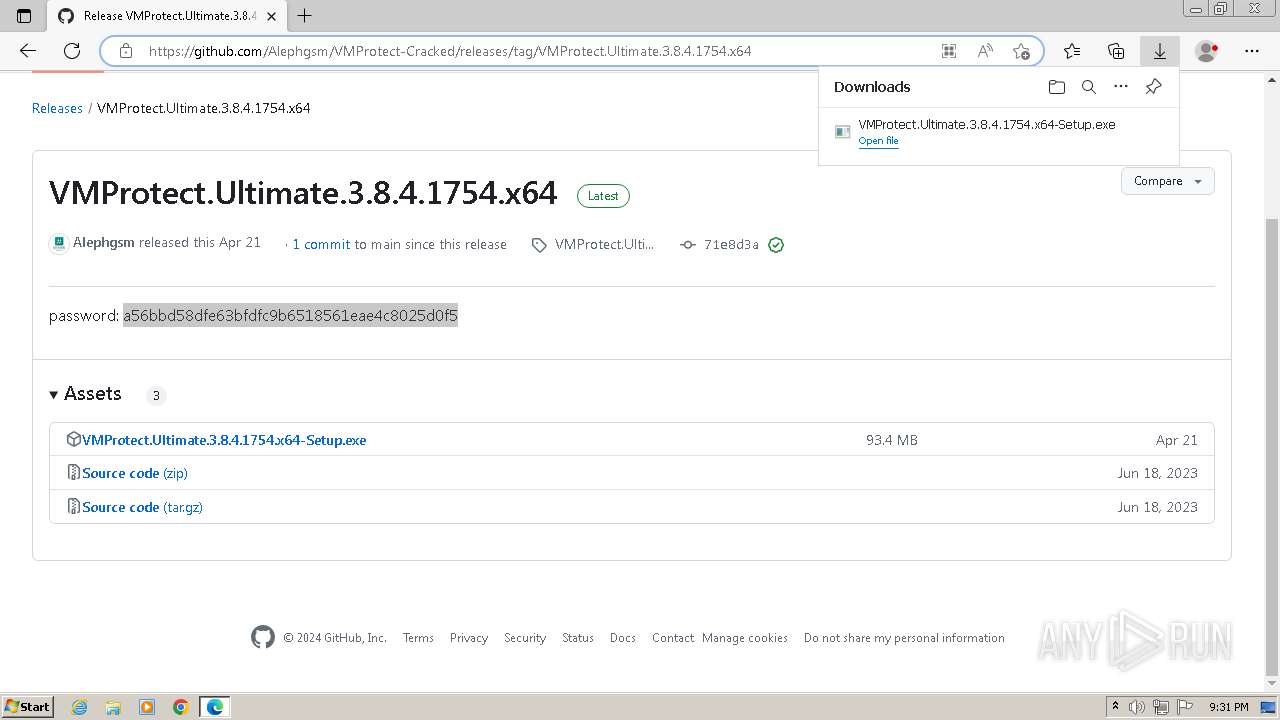This screenshot has width=1280, height=720.
Task: Open Internet Explorer from the taskbar
Action: pos(79,707)
